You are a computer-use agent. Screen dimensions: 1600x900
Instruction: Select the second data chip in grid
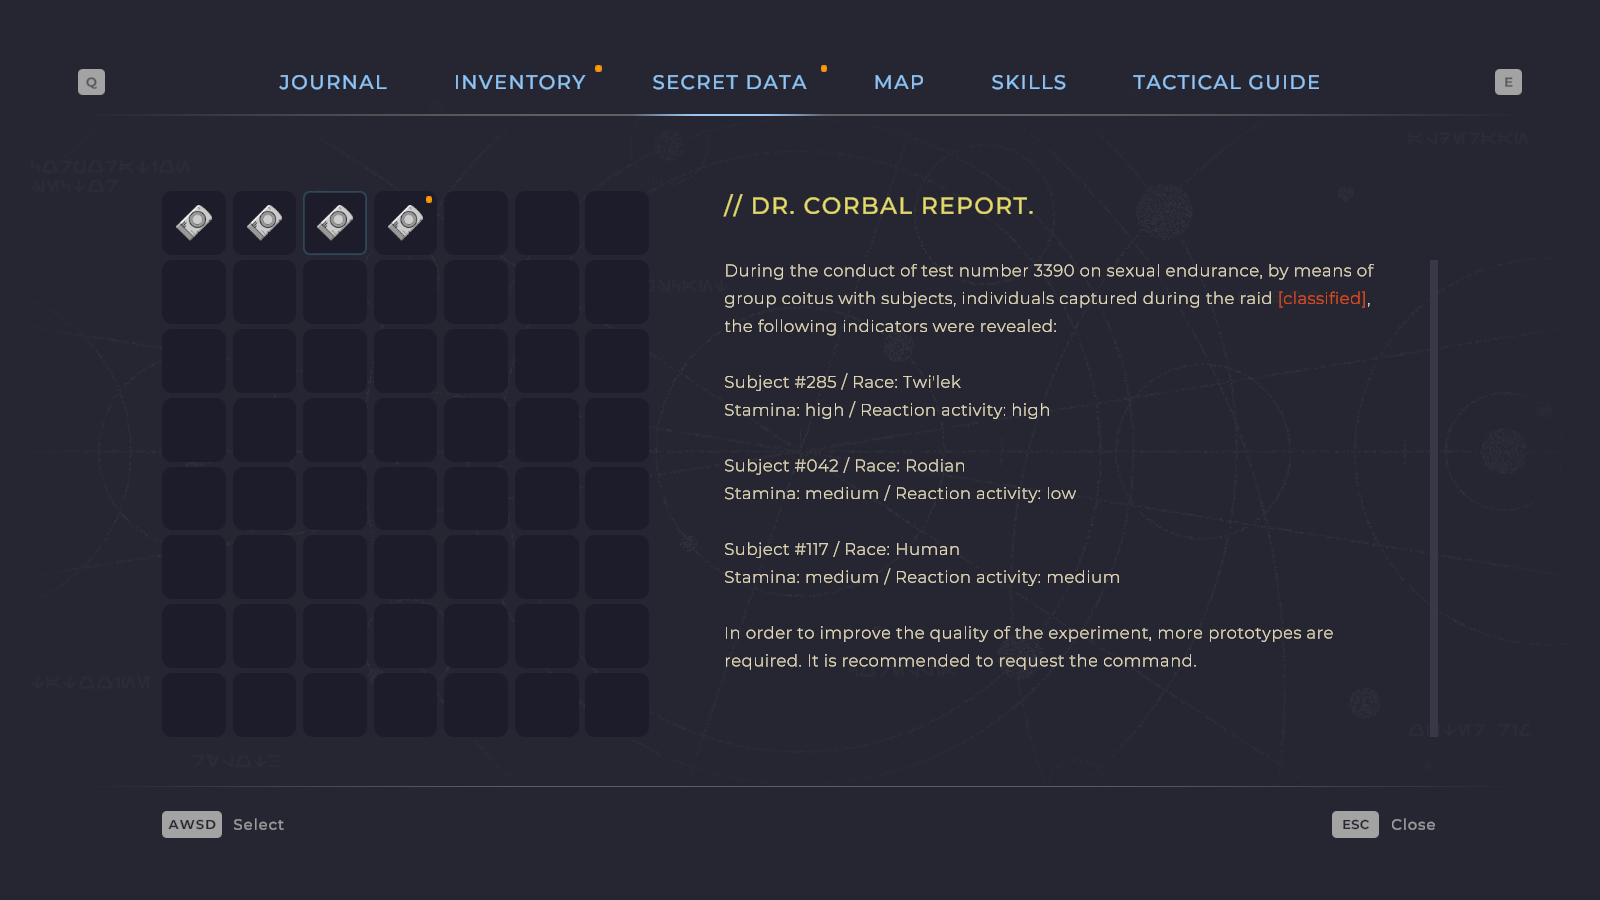264,223
